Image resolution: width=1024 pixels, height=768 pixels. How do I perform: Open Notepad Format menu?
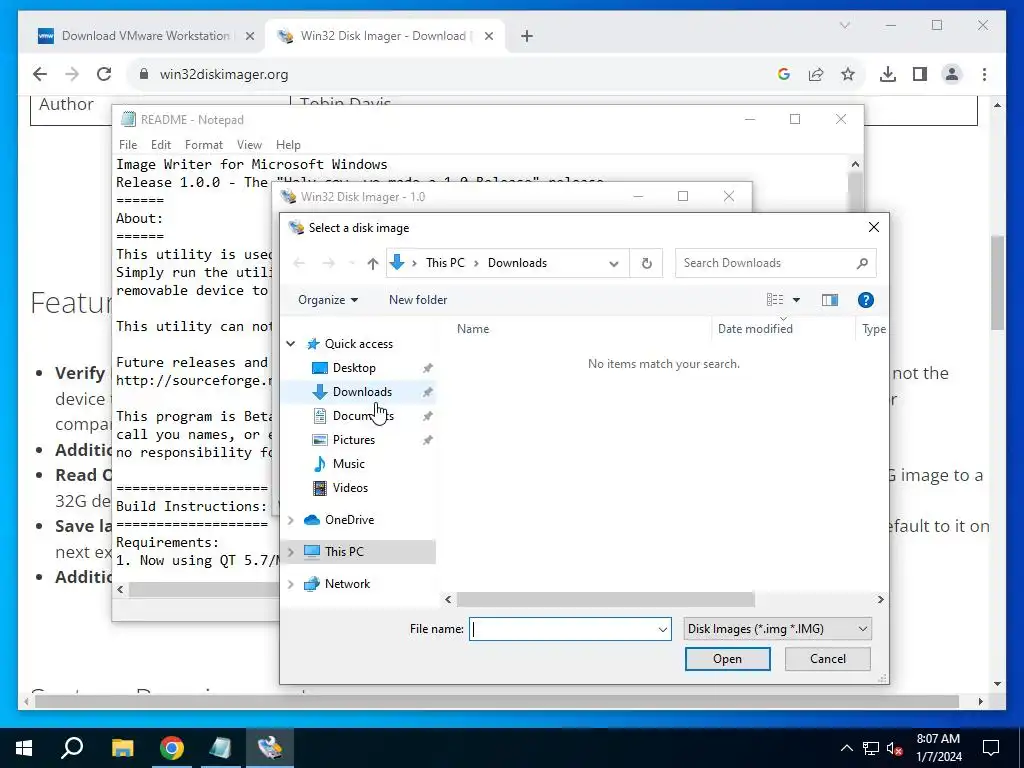tap(204, 145)
